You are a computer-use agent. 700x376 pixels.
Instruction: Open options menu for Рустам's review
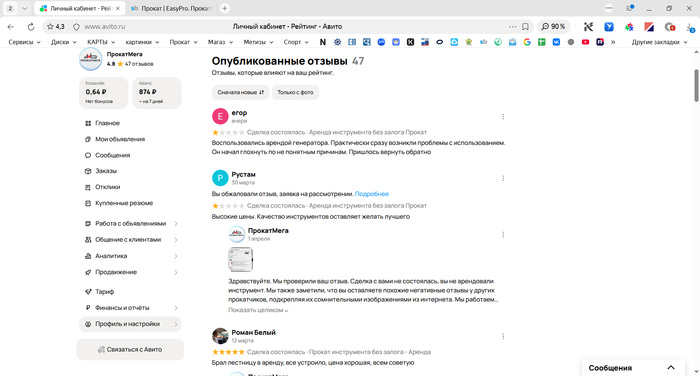pyautogui.click(x=503, y=179)
